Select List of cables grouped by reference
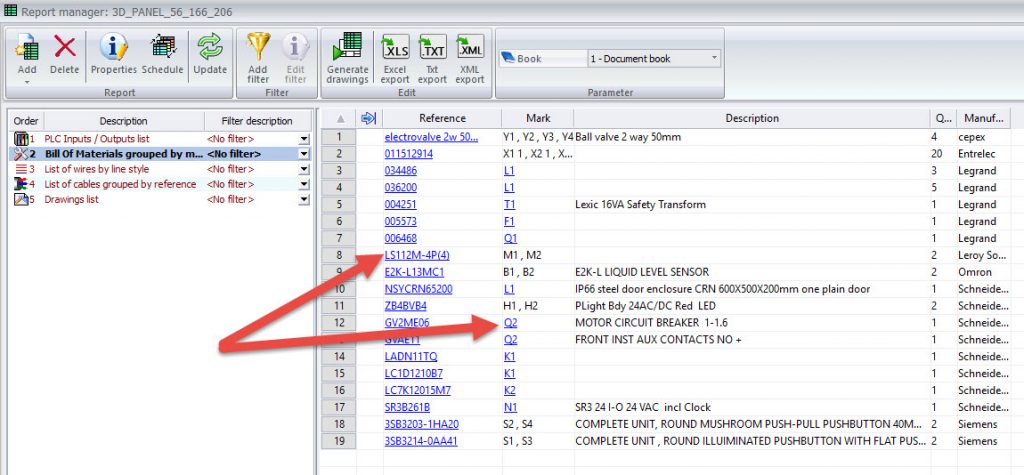Viewport: 1024px width, 475px height. pos(120,184)
